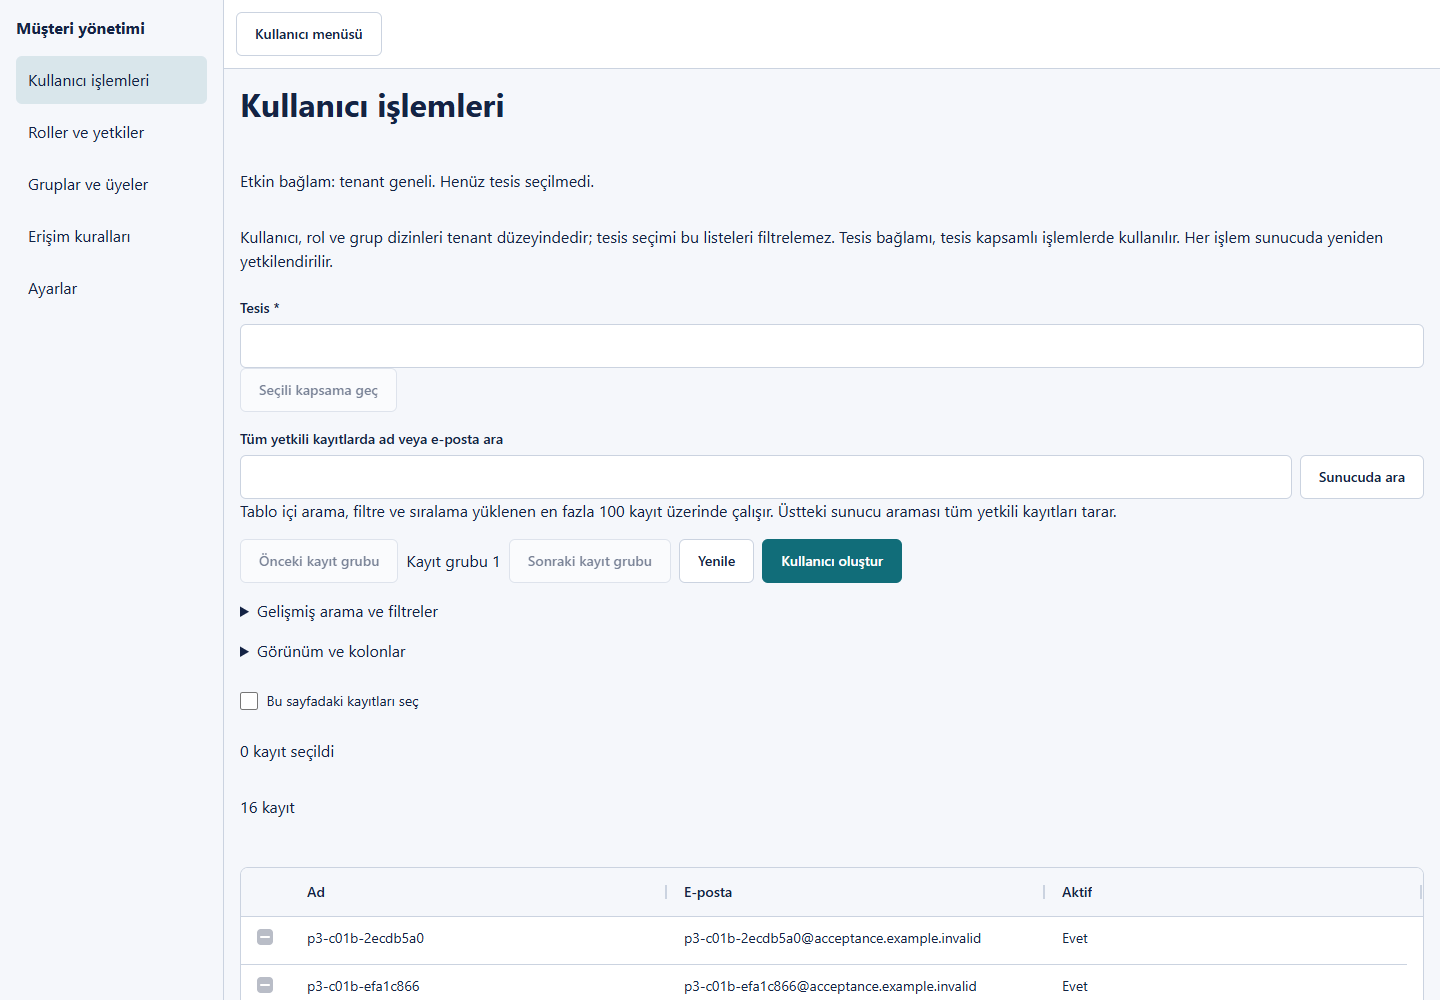Click Sunucuda ara button

click(x=1361, y=477)
